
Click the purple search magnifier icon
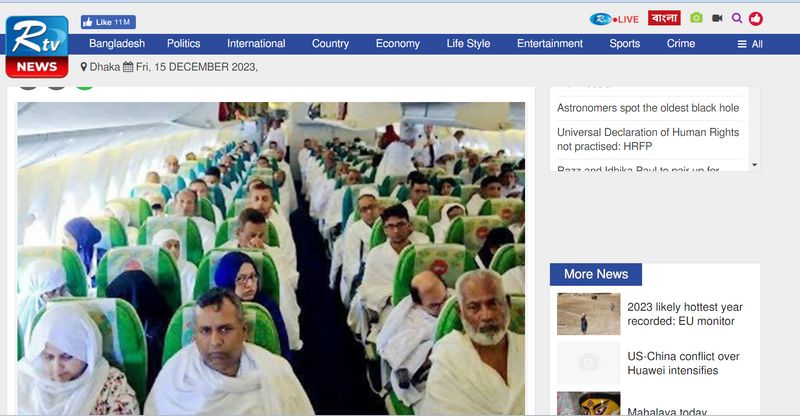(x=737, y=18)
